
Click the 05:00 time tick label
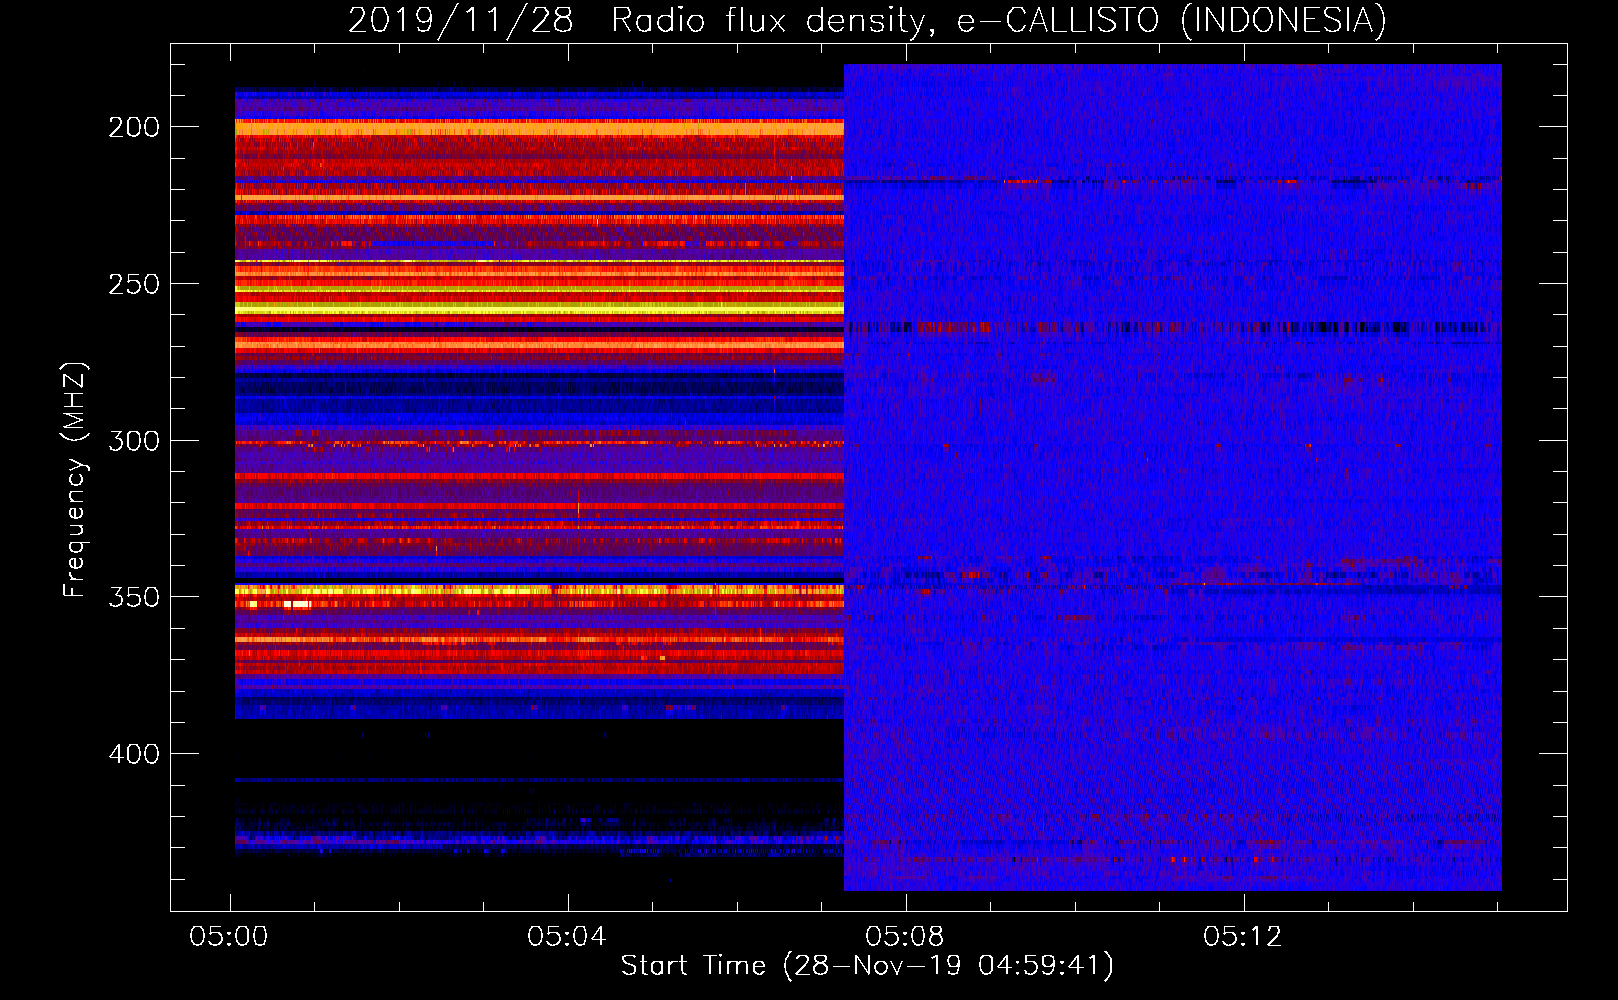coord(229,937)
